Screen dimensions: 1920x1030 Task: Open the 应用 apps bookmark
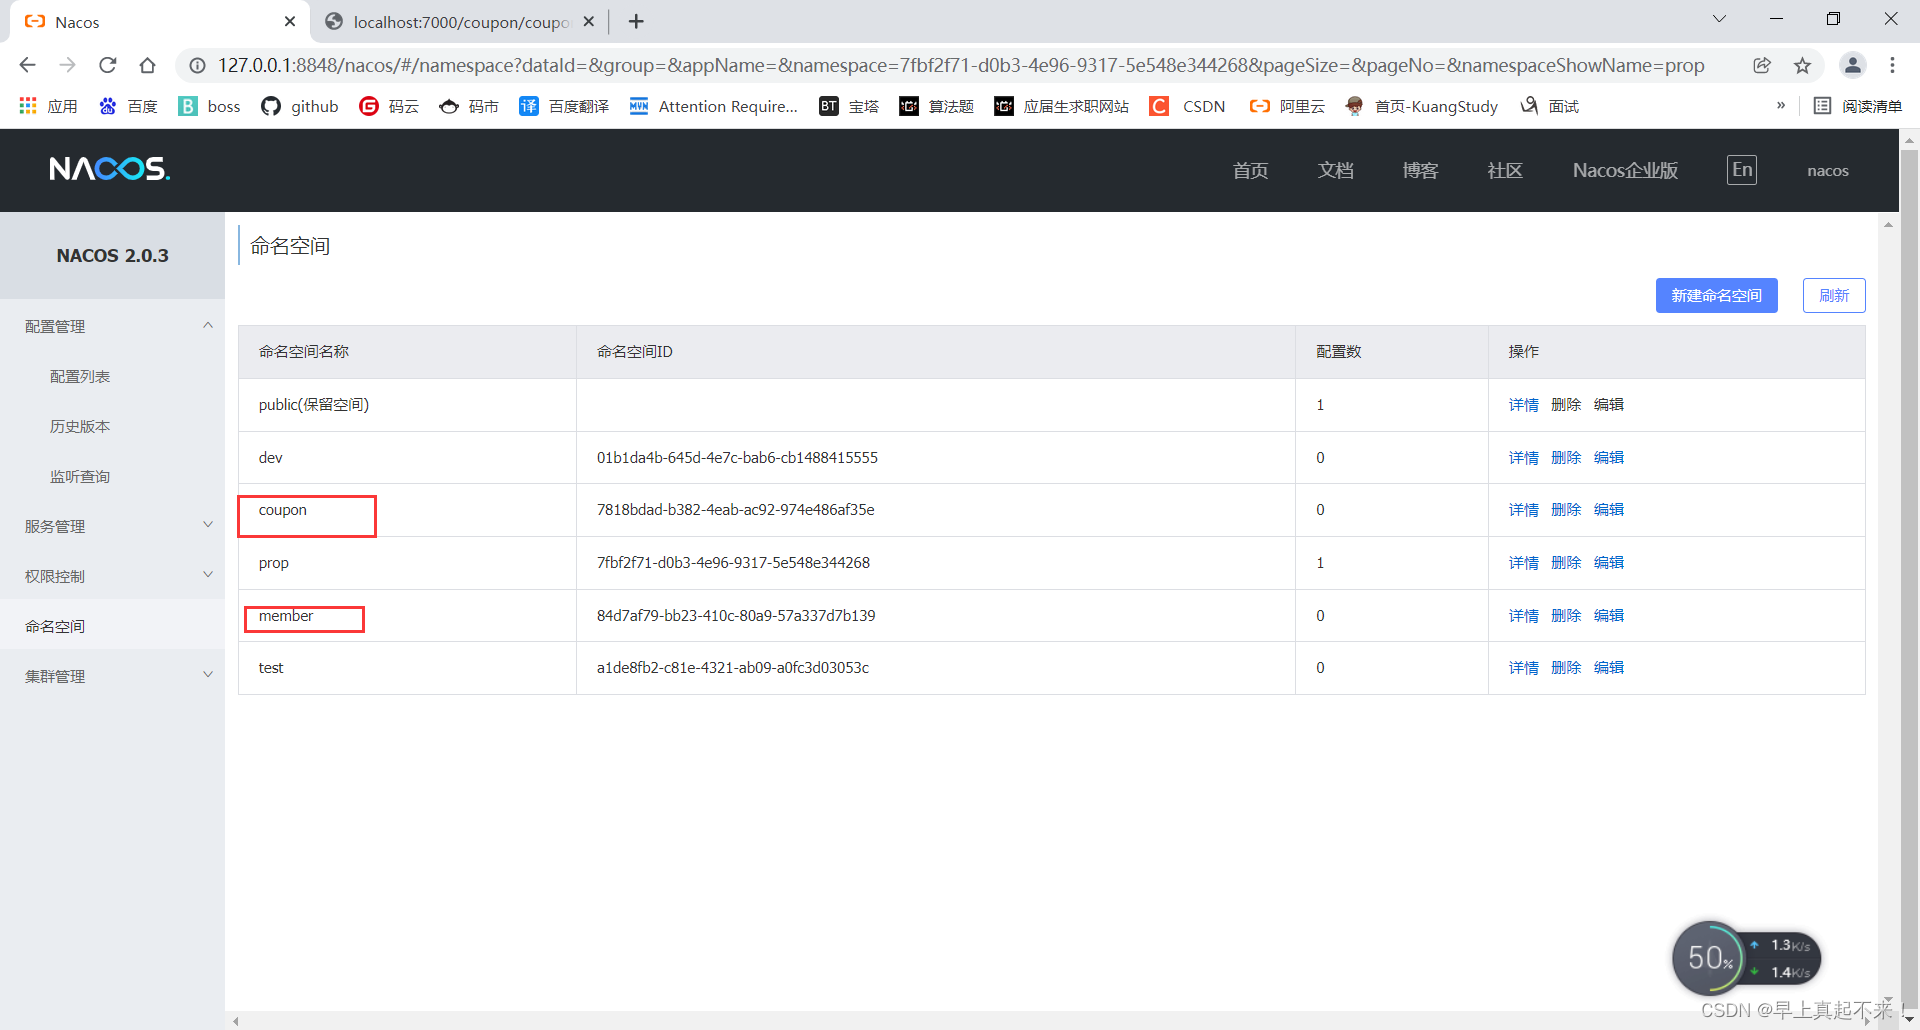[x=48, y=106]
